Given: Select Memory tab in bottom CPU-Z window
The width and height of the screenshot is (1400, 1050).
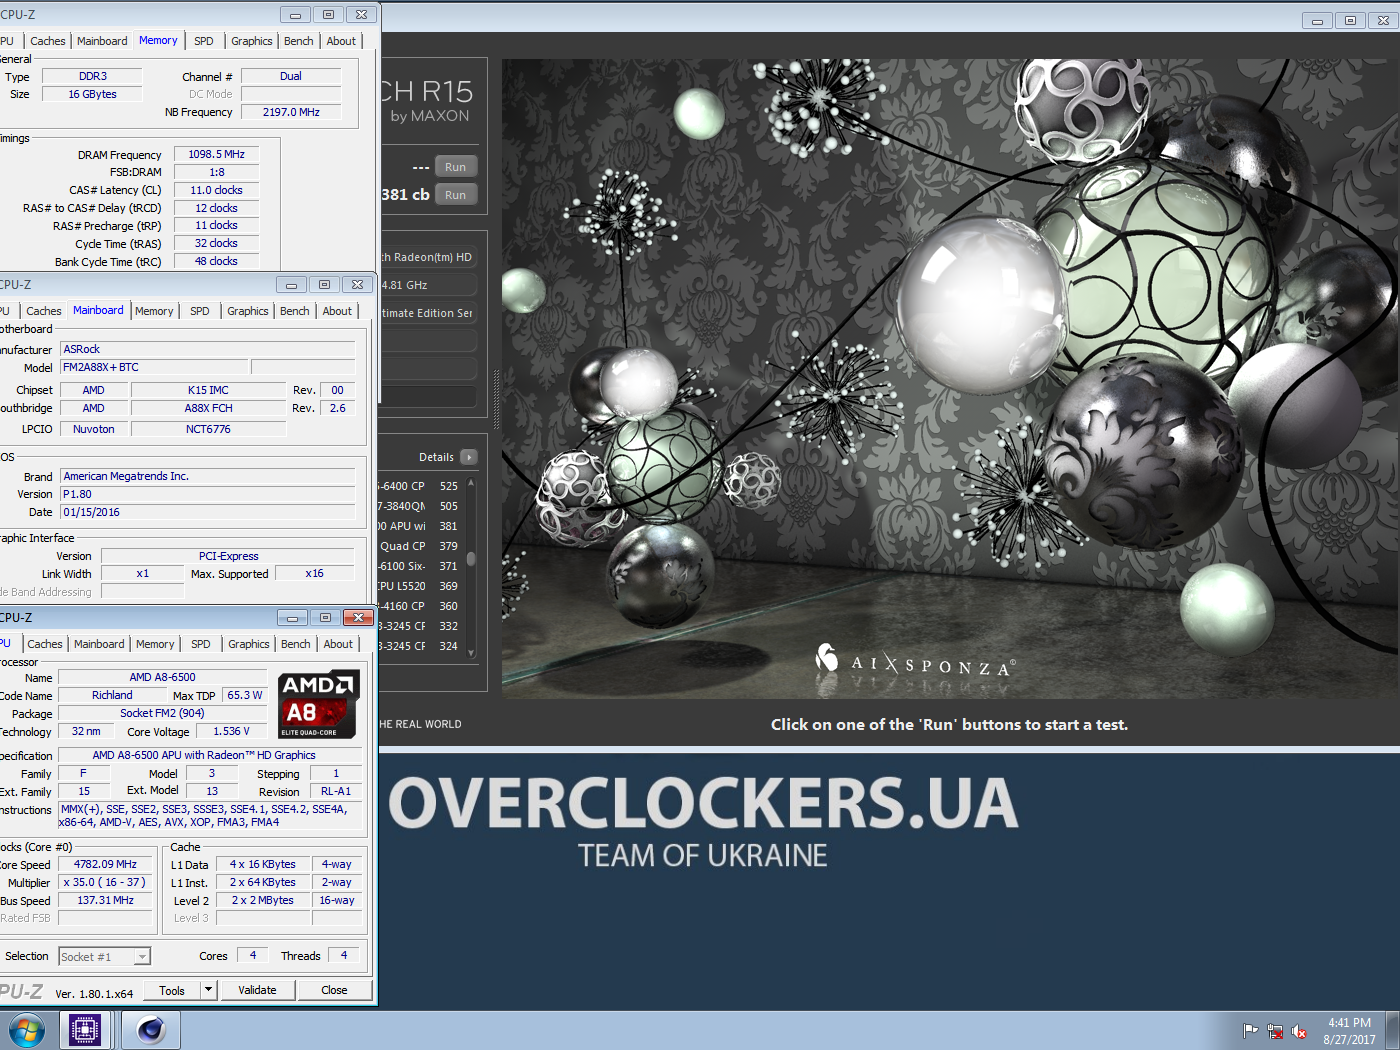Looking at the screenshot, I should pyautogui.click(x=155, y=644).
